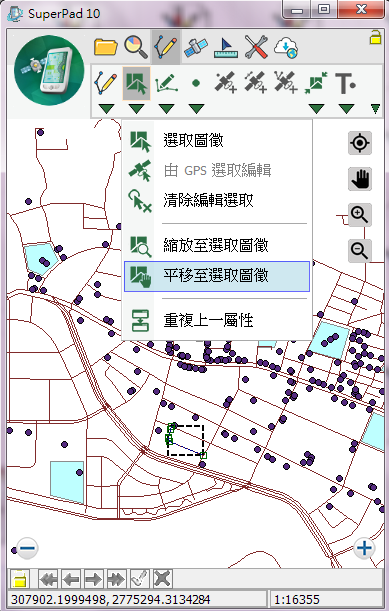Choose 清除編輯選取 menu item
Viewport: 389px width, 611px height.
[x=217, y=200]
